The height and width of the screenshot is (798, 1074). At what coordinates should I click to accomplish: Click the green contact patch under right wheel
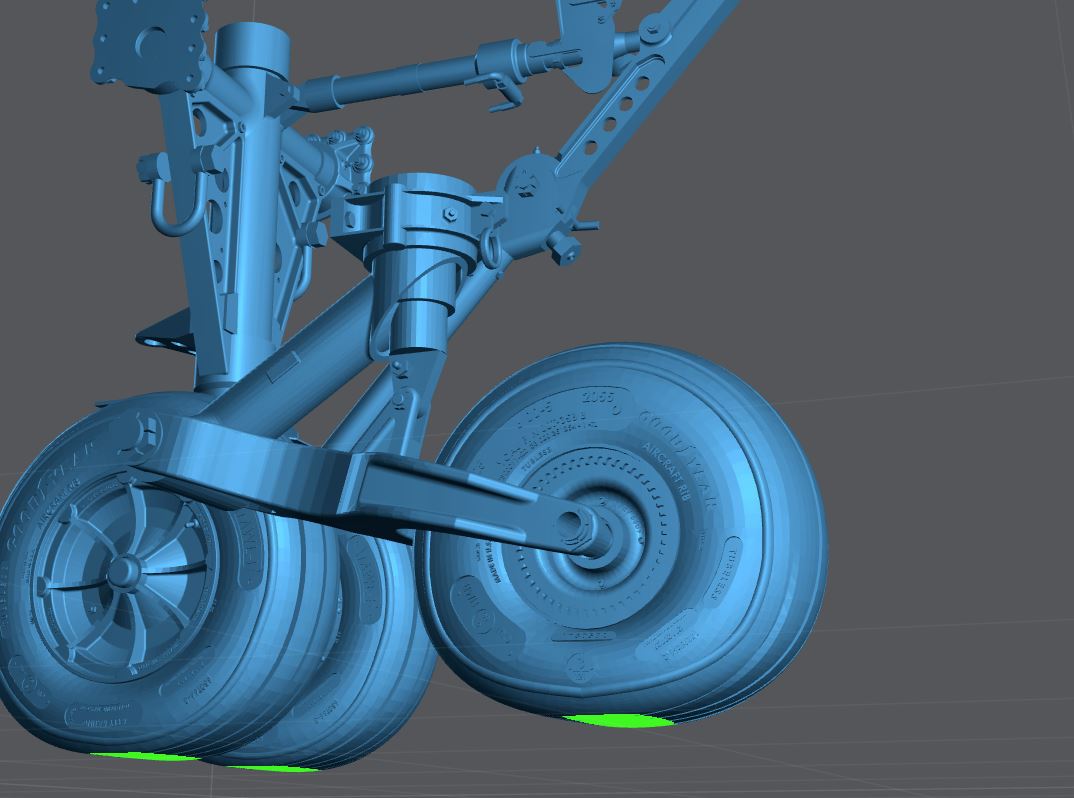click(618, 720)
